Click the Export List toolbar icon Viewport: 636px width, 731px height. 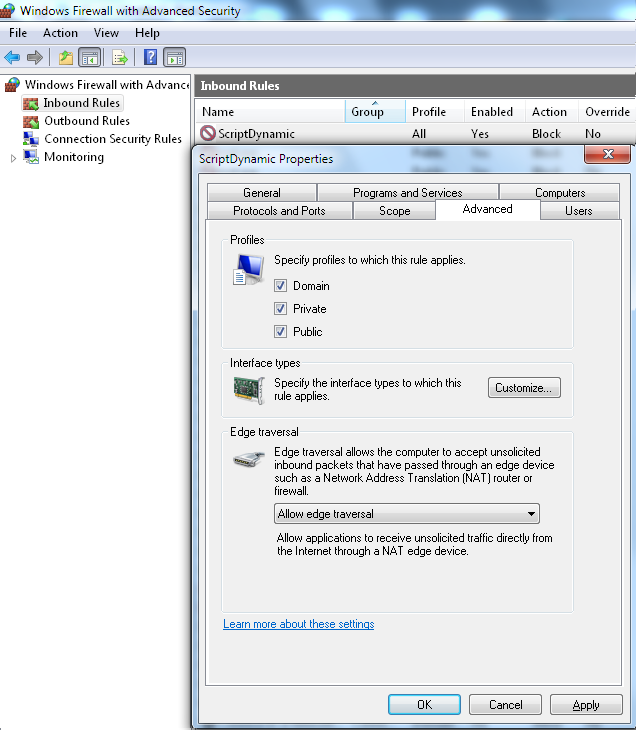120,57
